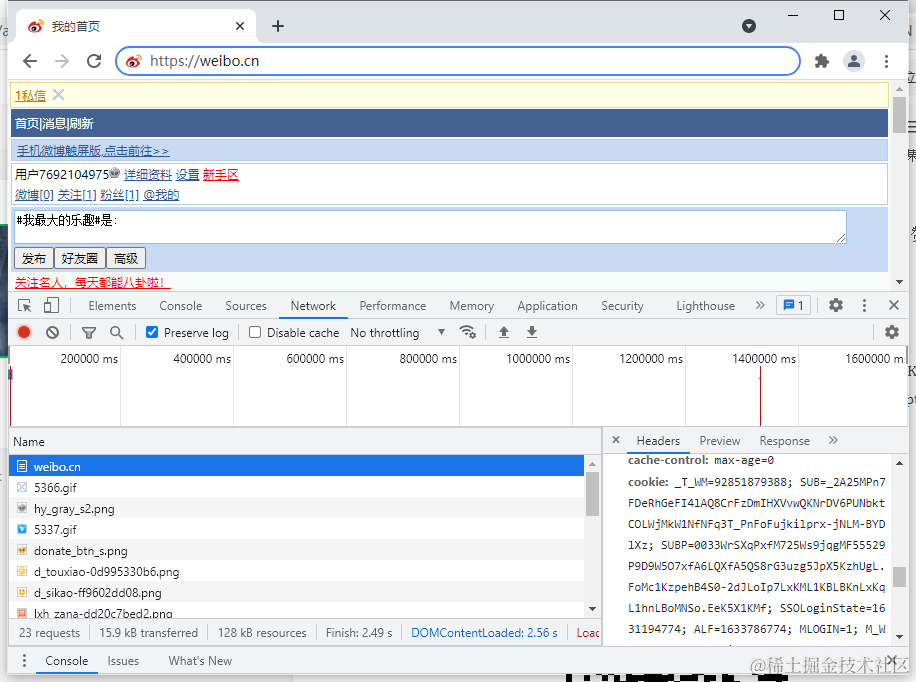Show more request detail tabs
This screenshot has width=916, height=682.
point(833,440)
